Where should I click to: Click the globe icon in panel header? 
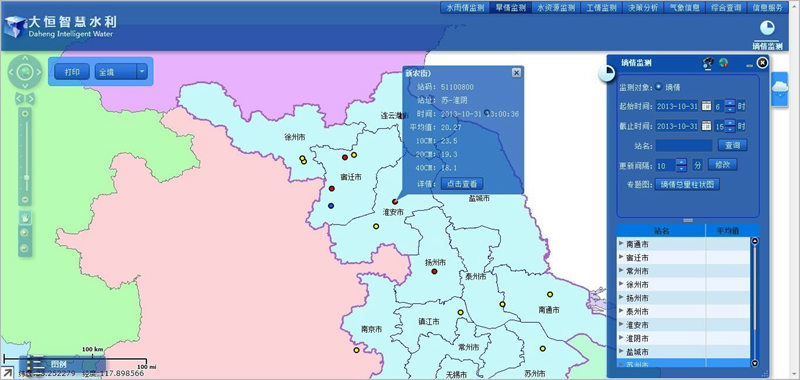(x=723, y=63)
